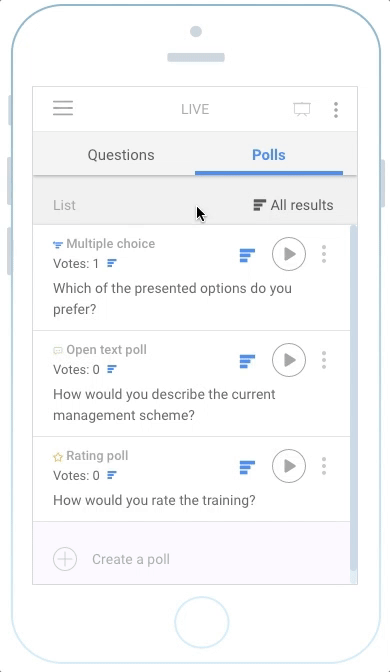The width and height of the screenshot is (390, 672).
Task: Show large results icon for Open text poll
Action: click(247, 361)
